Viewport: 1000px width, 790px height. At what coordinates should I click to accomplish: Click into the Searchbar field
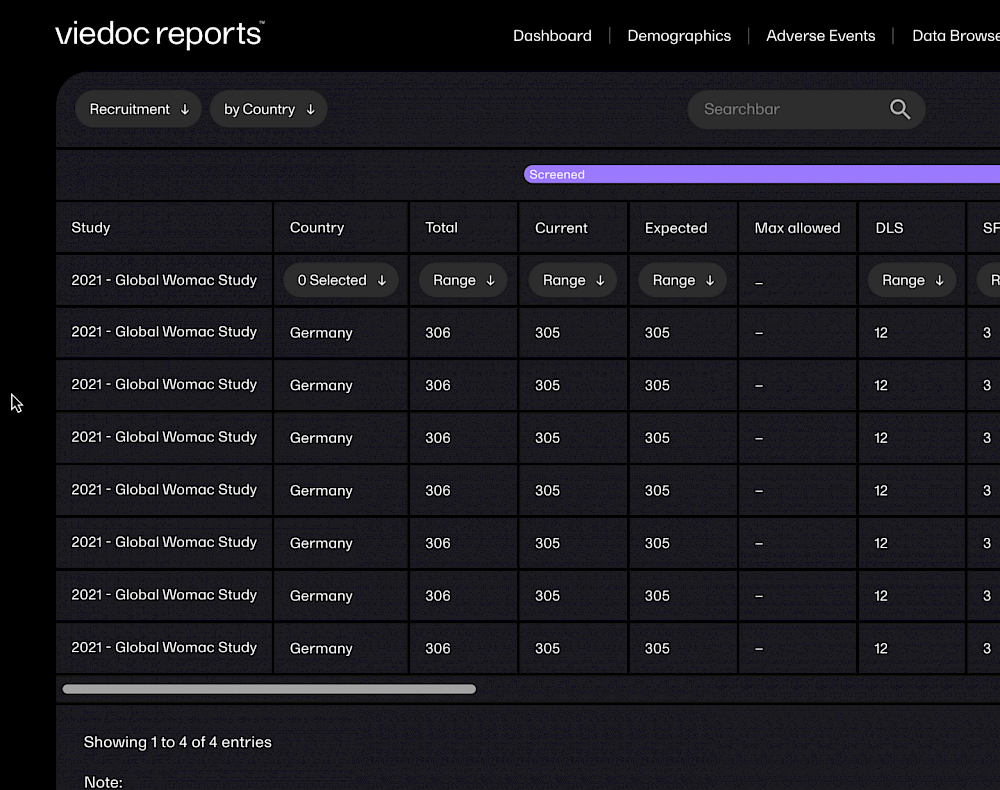(806, 109)
